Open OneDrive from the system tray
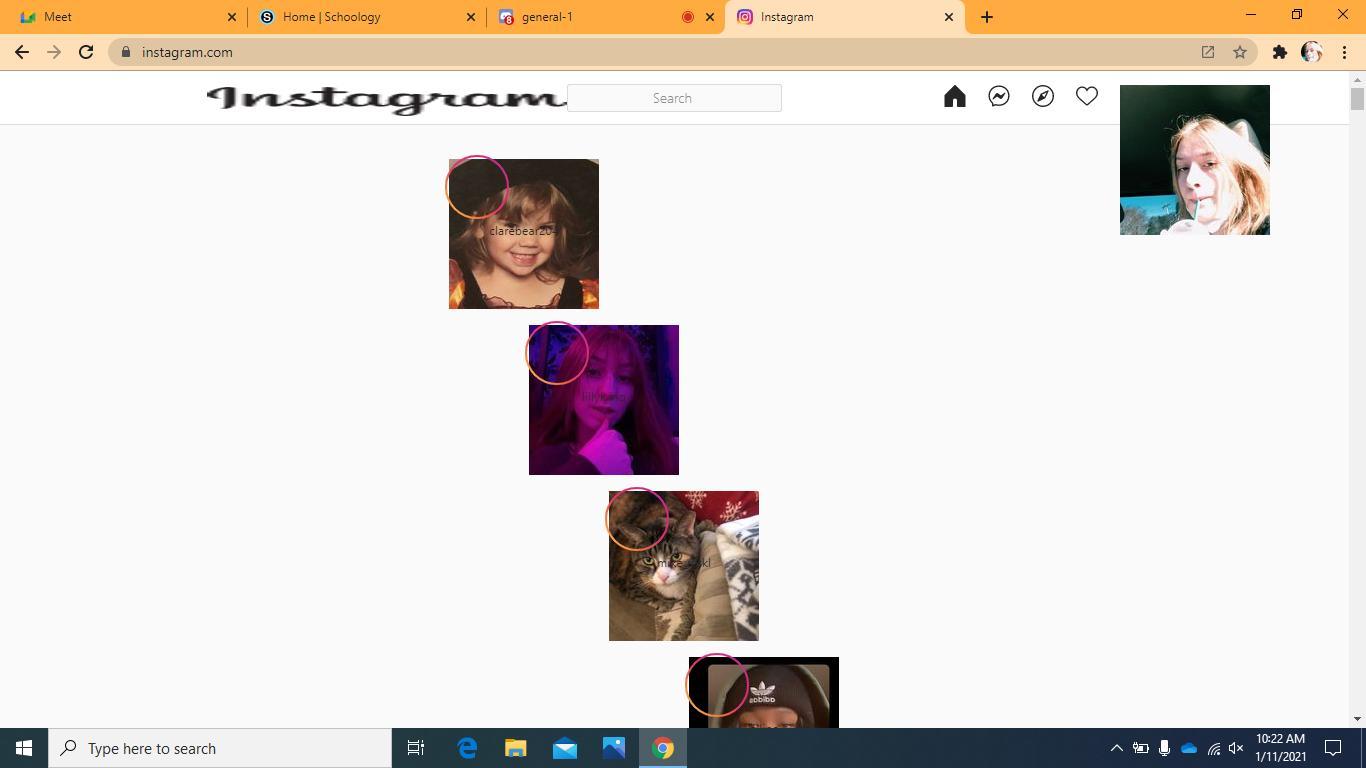The height and width of the screenshot is (768, 1366). pos(1189,748)
